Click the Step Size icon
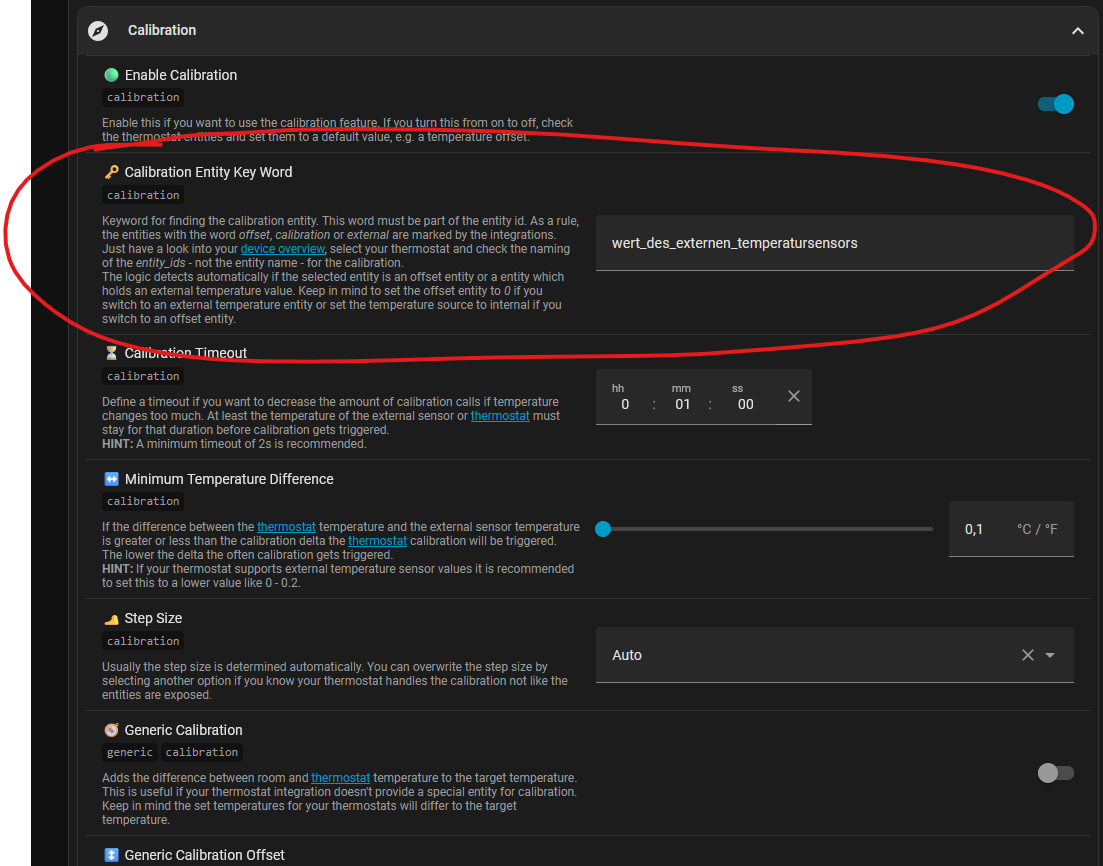The height and width of the screenshot is (866, 1103). coord(111,618)
